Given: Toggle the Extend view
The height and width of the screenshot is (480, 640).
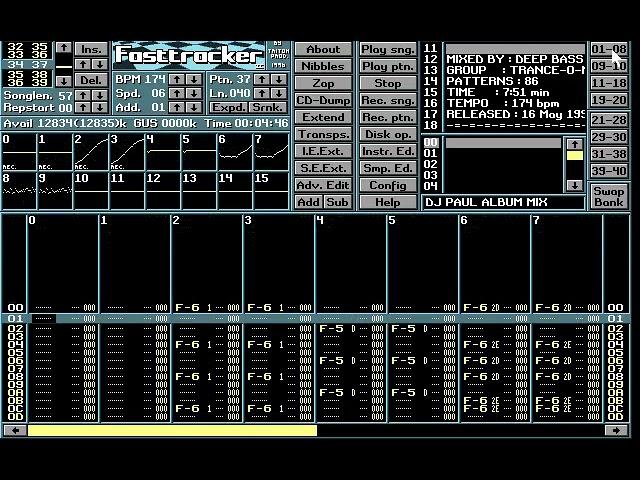Looking at the screenshot, I should 323,118.
